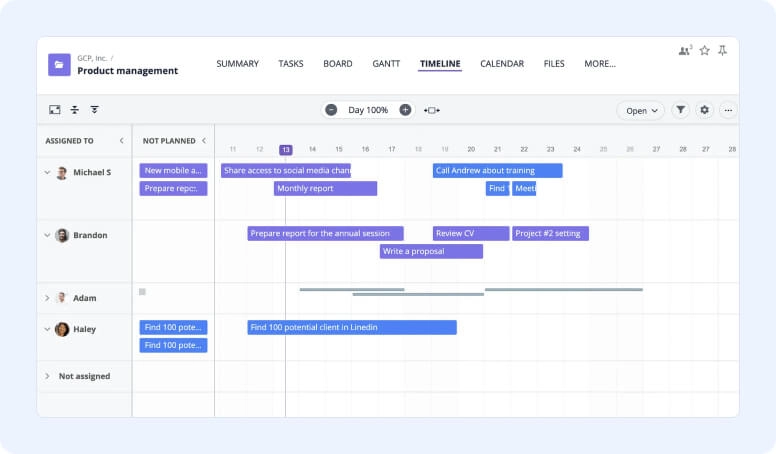Click the purple project folder icon
This screenshot has width=776, height=454.
(x=59, y=65)
